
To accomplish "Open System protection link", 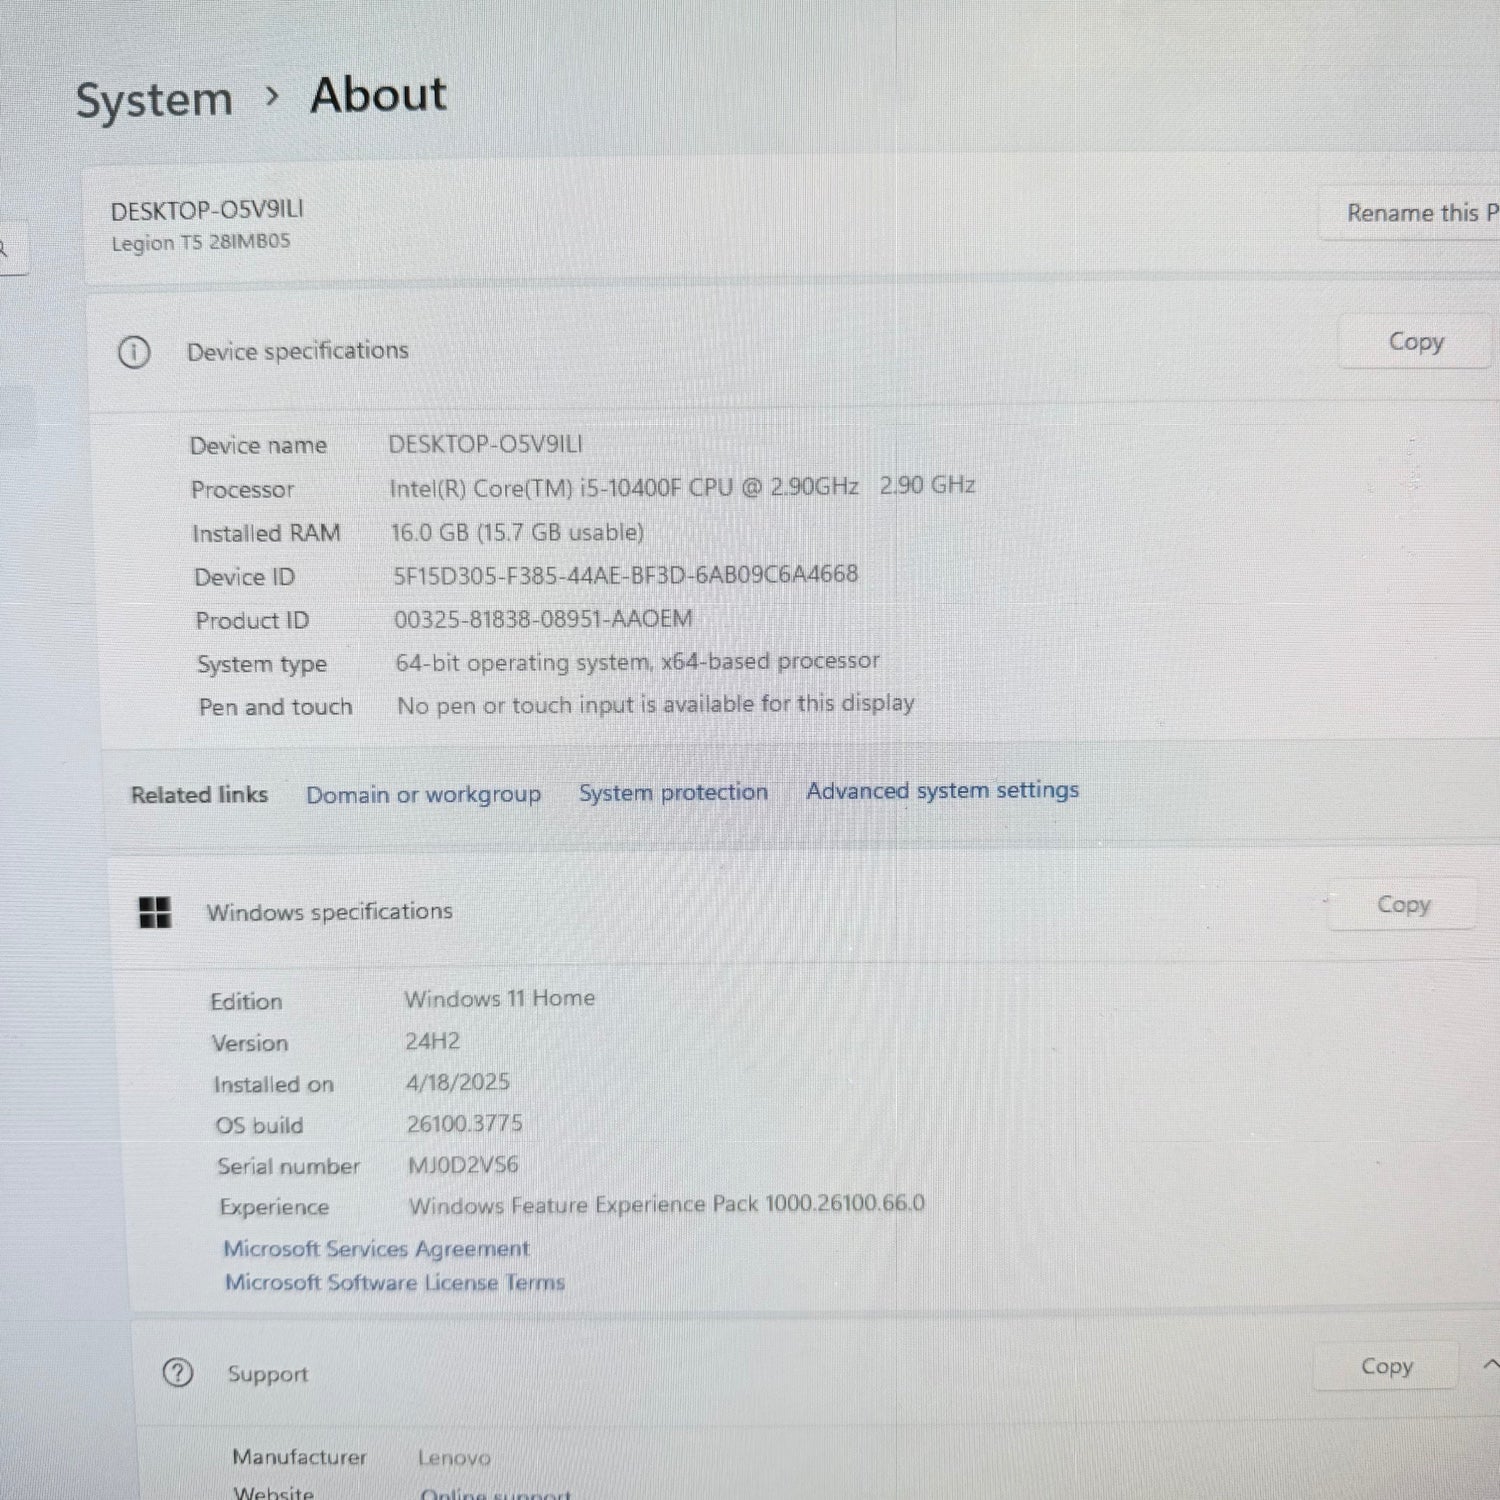I will coord(673,792).
